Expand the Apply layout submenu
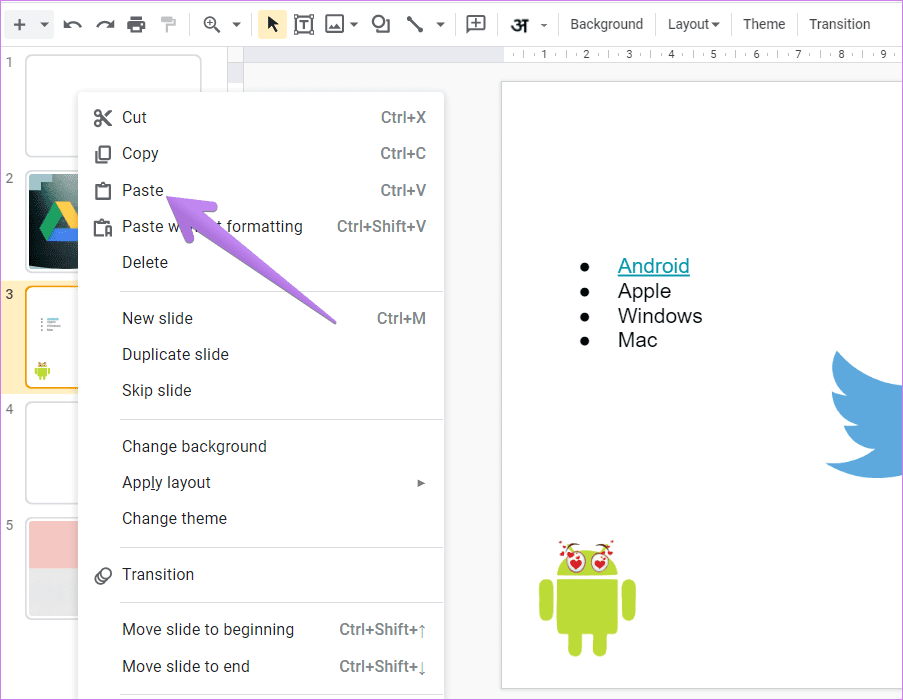Screen dimensions: 903x700 coord(261,482)
